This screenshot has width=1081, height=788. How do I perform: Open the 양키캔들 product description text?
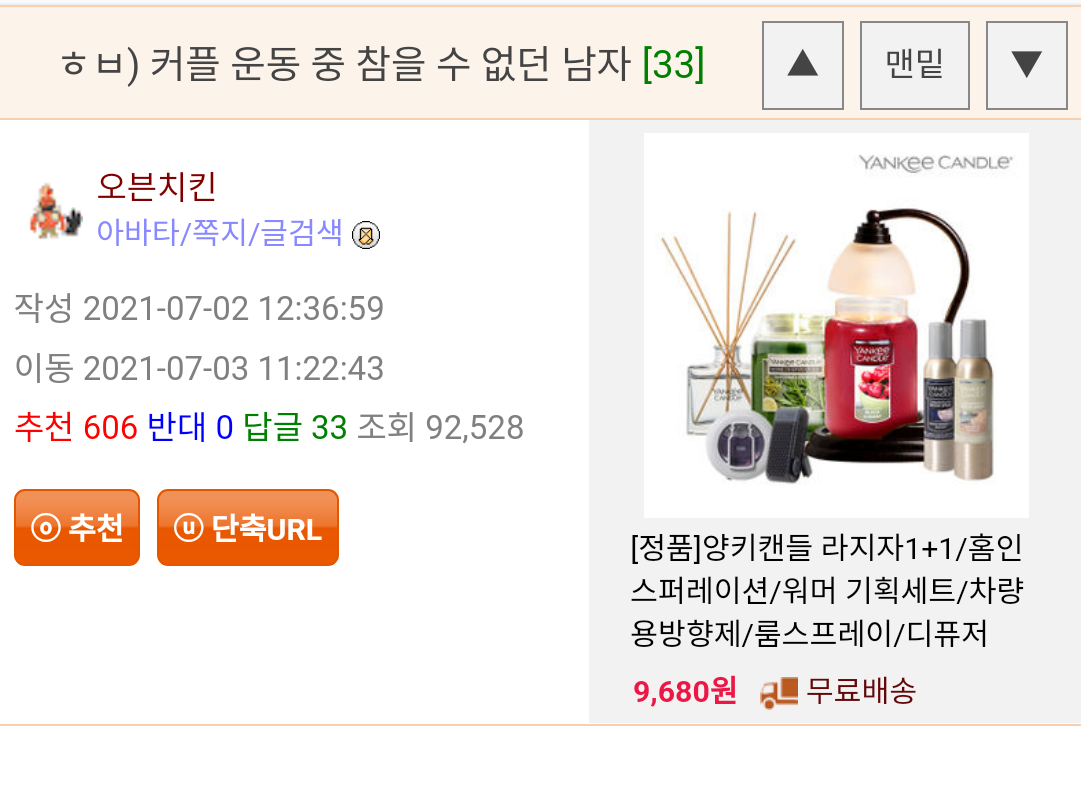(x=827, y=590)
